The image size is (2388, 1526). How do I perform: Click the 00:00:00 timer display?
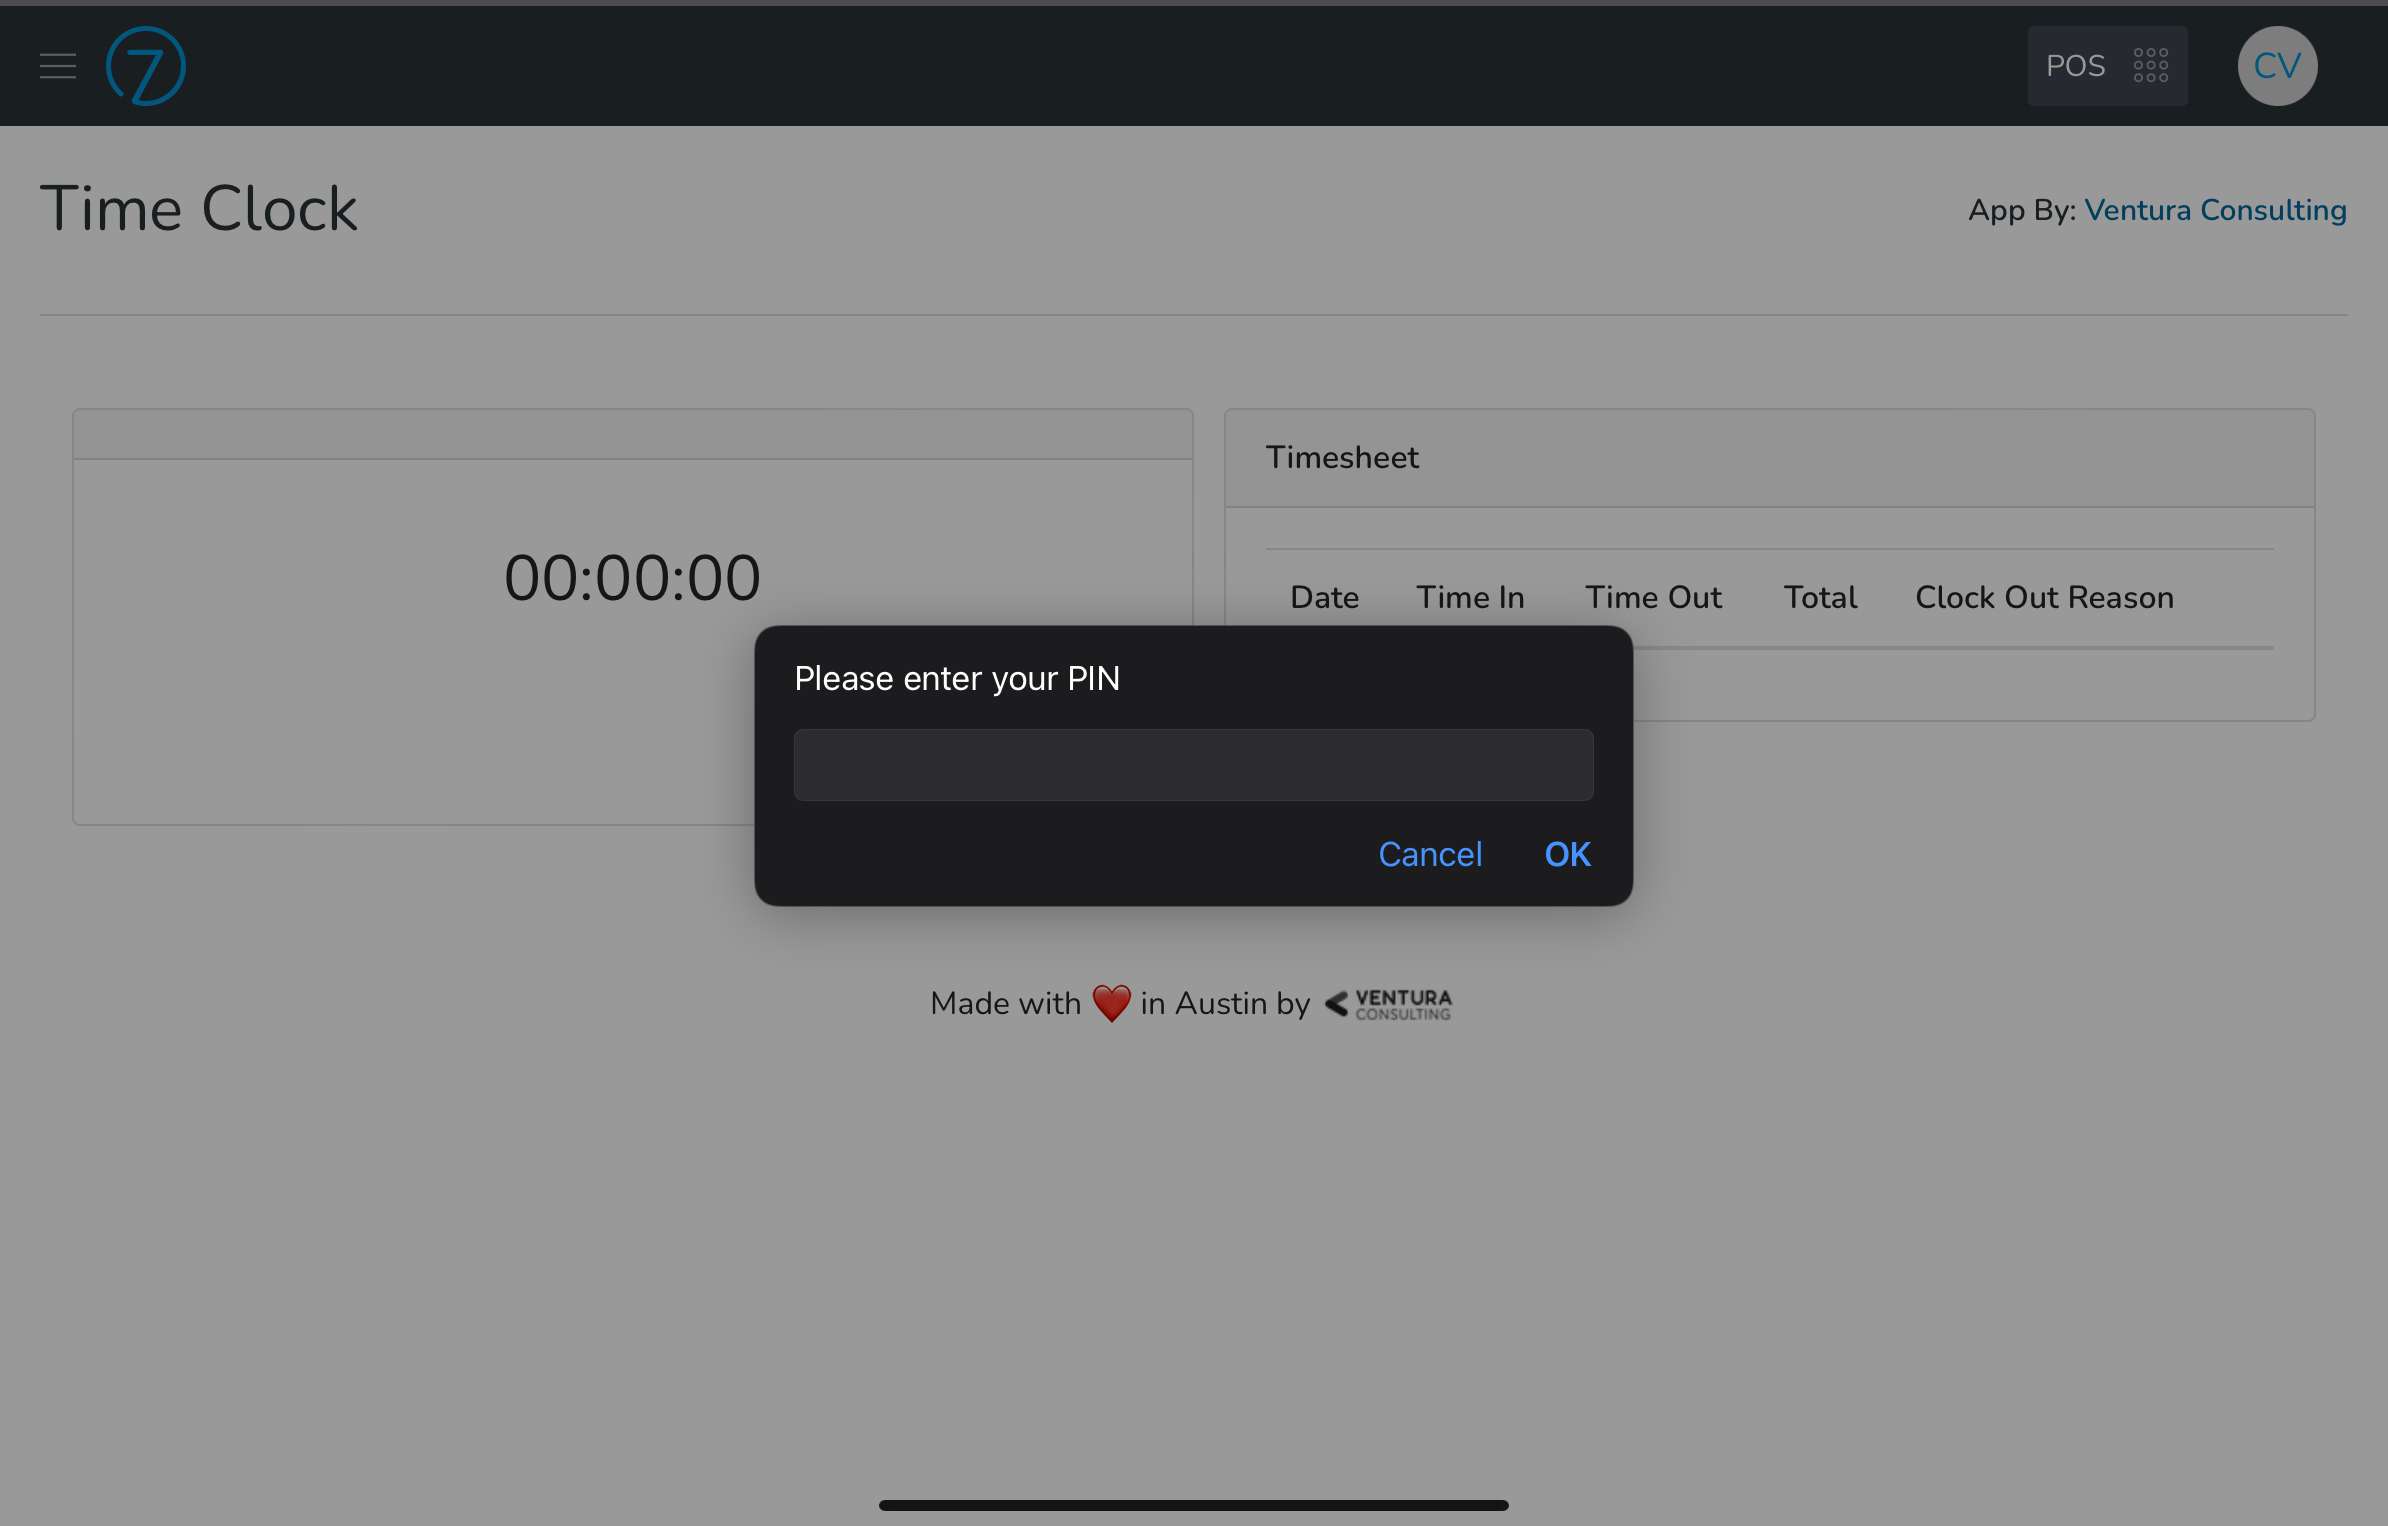632,578
